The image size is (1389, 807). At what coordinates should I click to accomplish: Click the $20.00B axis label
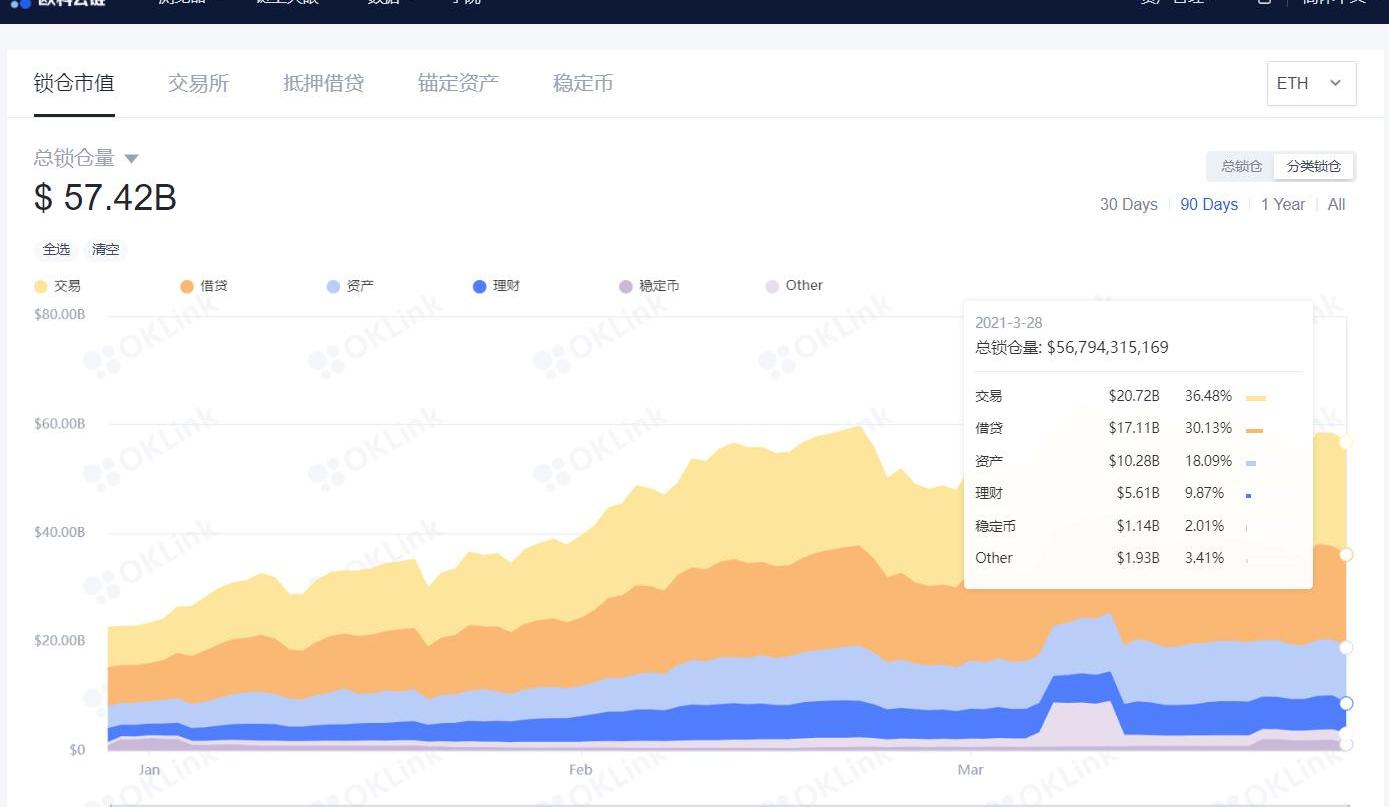(60, 641)
